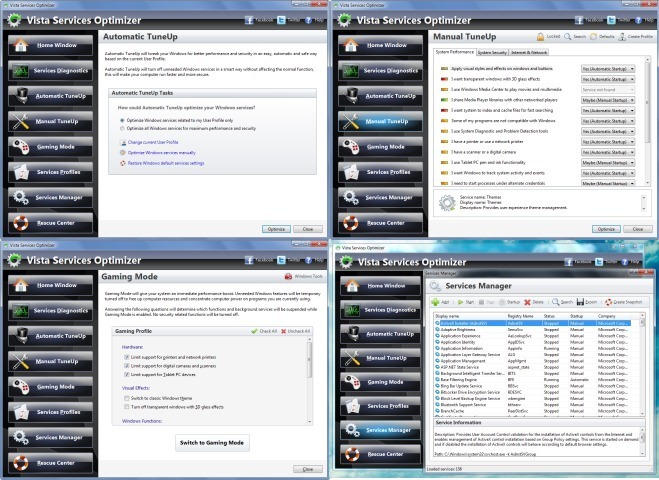Click Defaults icon in Manual TuneUp header

593,37
